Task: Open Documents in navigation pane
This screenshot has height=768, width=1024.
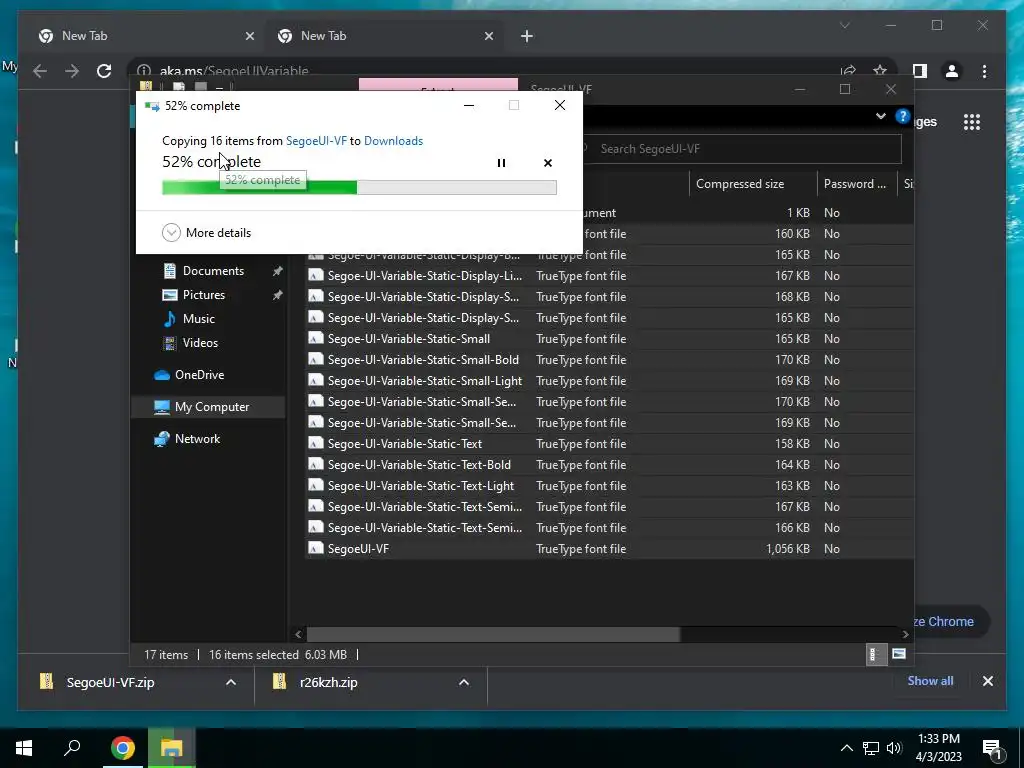Action: [213, 270]
